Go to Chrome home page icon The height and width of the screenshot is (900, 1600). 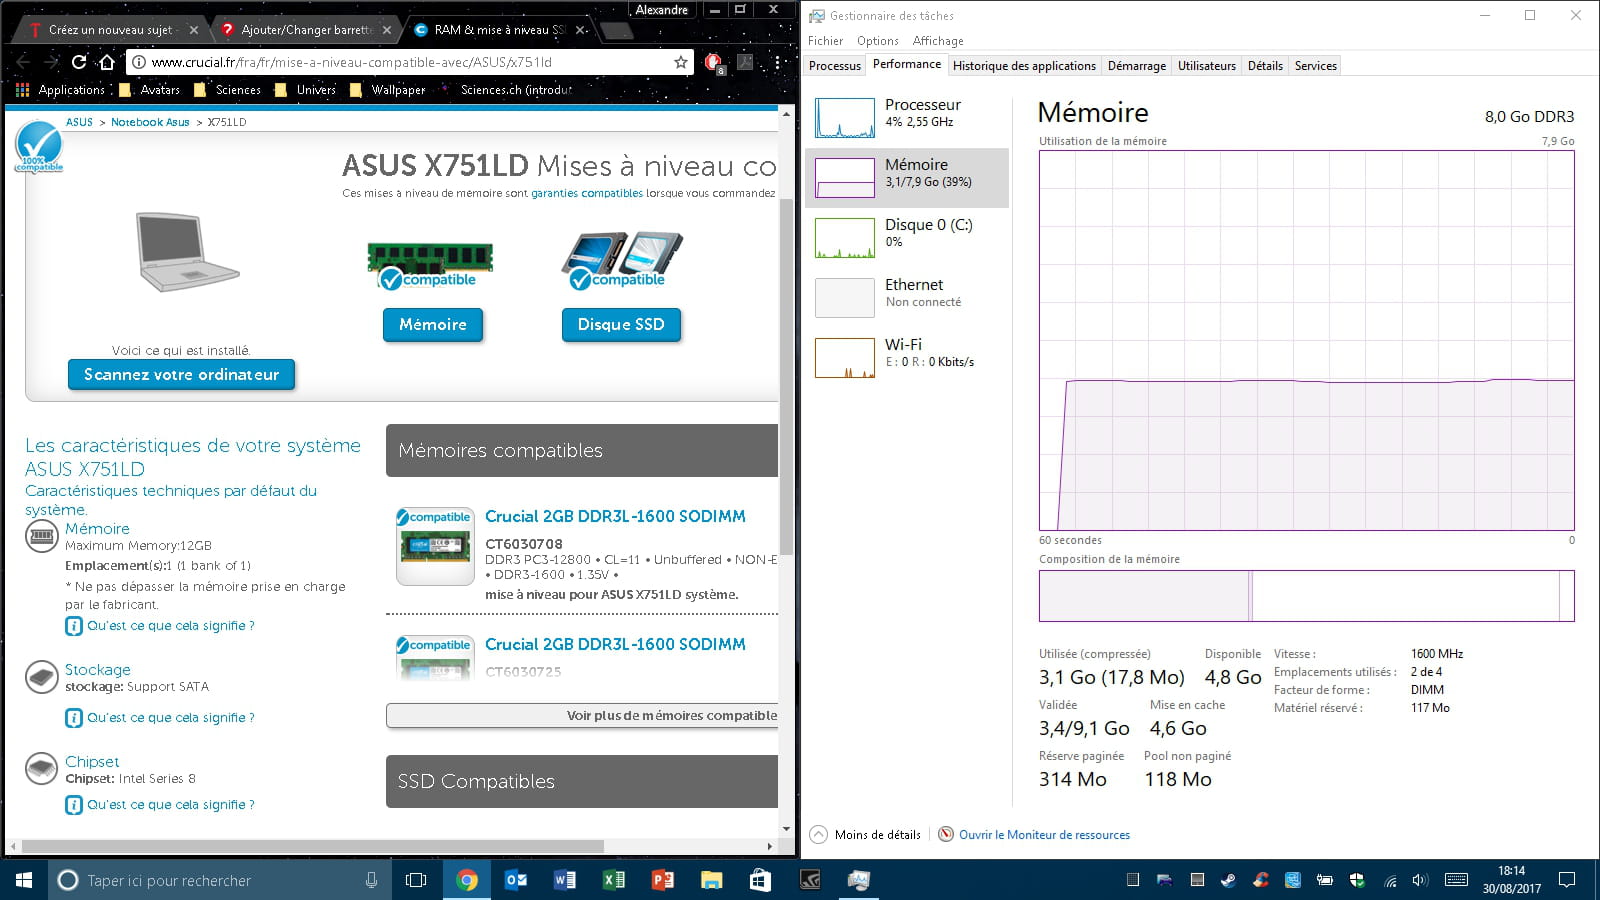pyautogui.click(x=107, y=62)
